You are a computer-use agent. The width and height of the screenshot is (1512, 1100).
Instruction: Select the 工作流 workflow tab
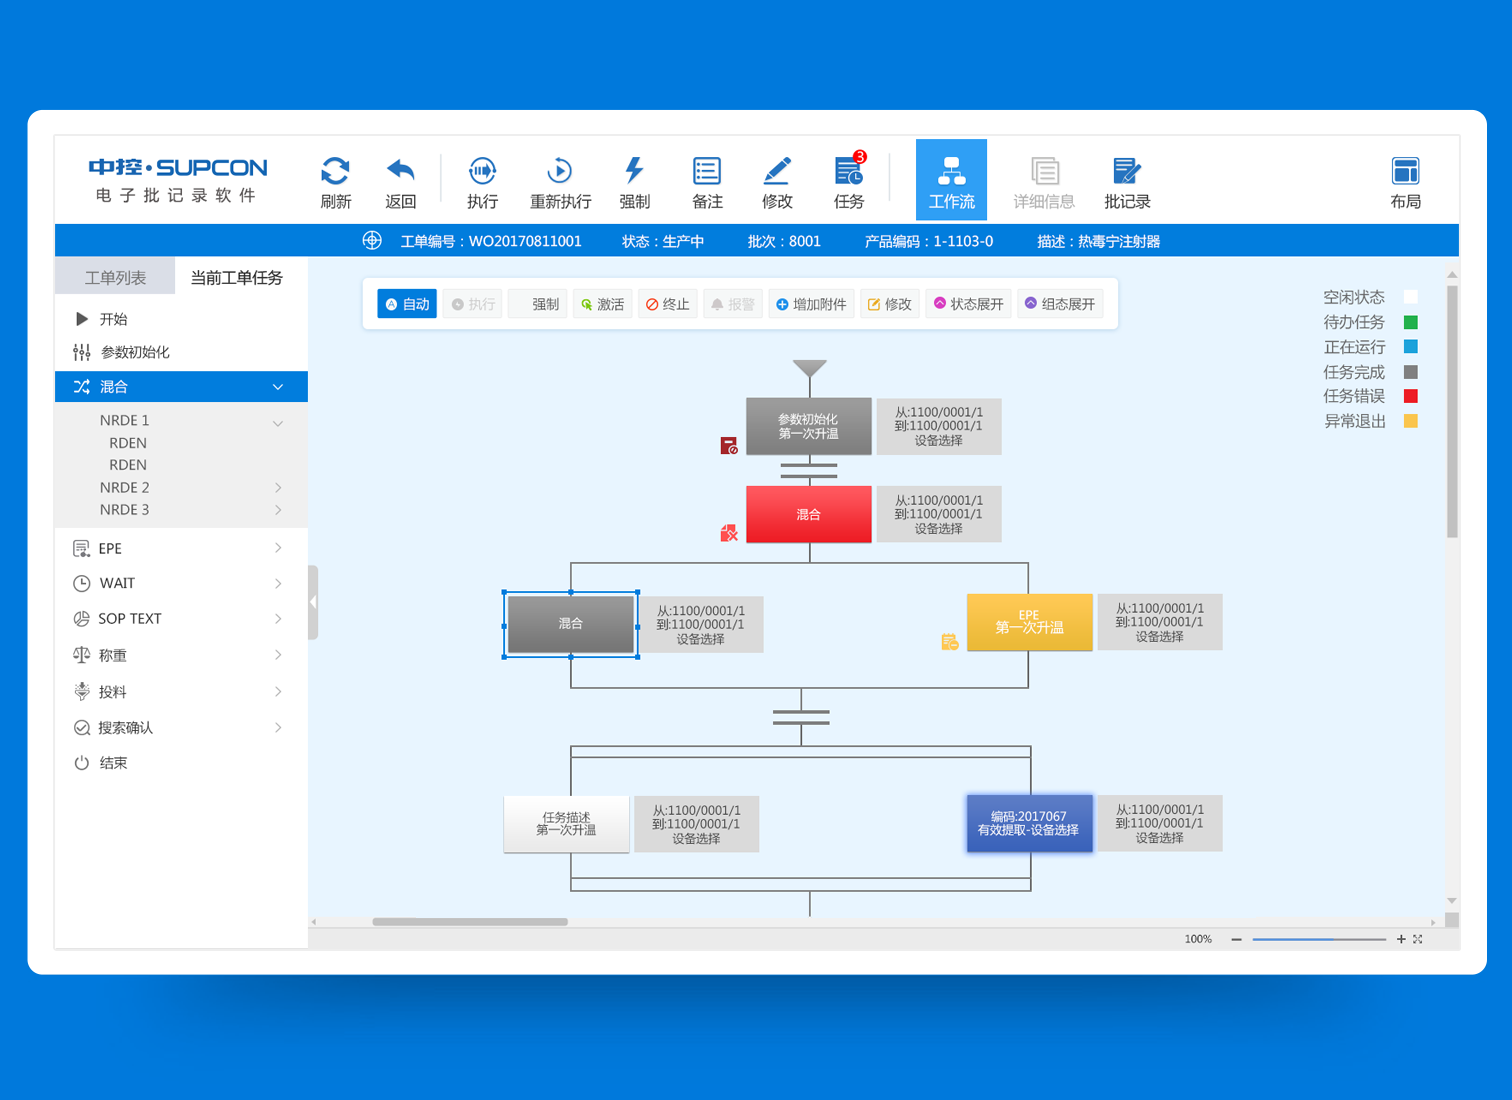pyautogui.click(x=951, y=180)
